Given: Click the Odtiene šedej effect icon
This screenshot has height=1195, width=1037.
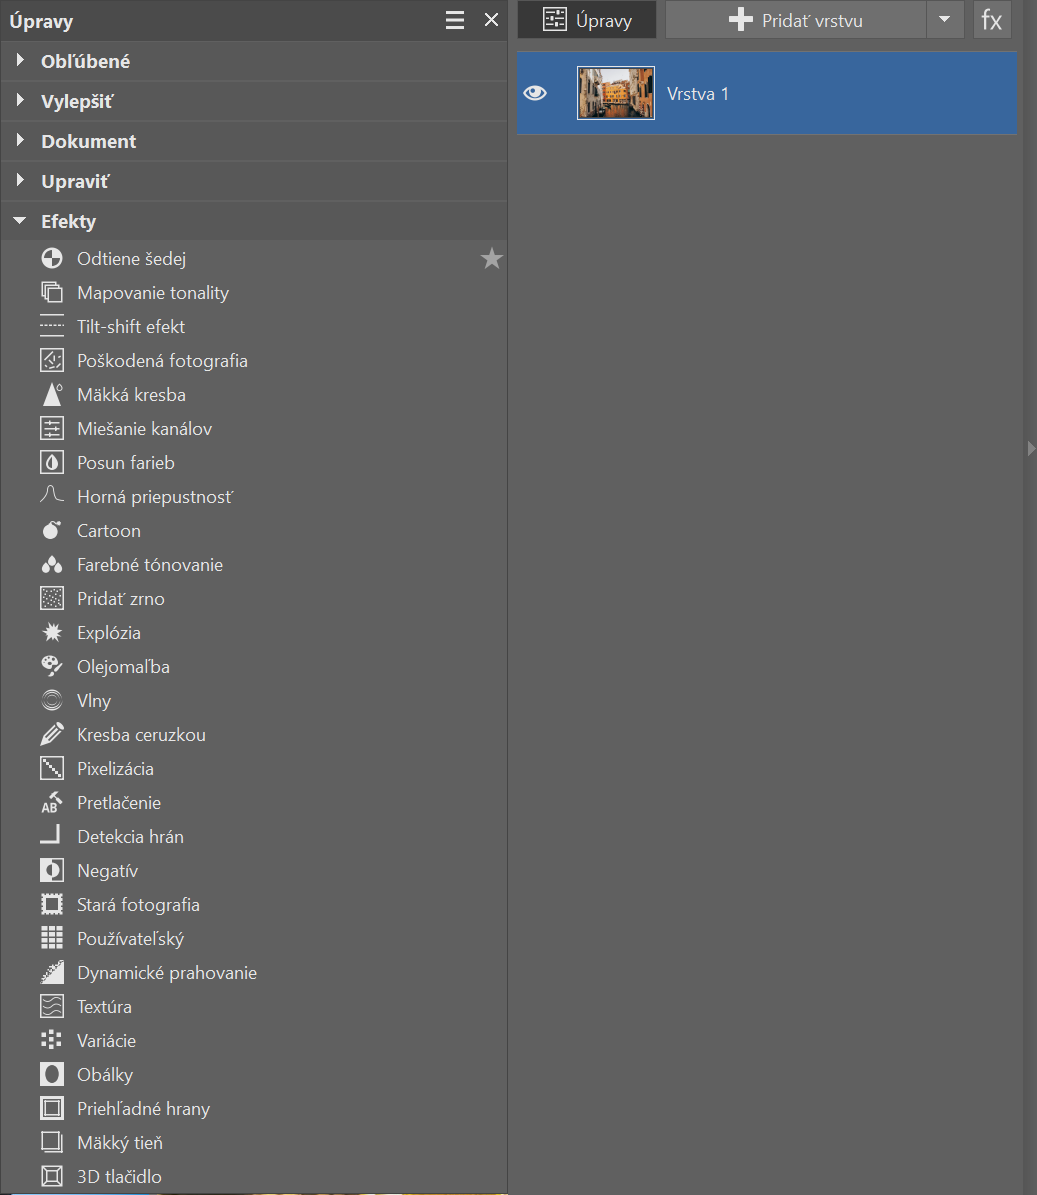Looking at the screenshot, I should click(52, 258).
